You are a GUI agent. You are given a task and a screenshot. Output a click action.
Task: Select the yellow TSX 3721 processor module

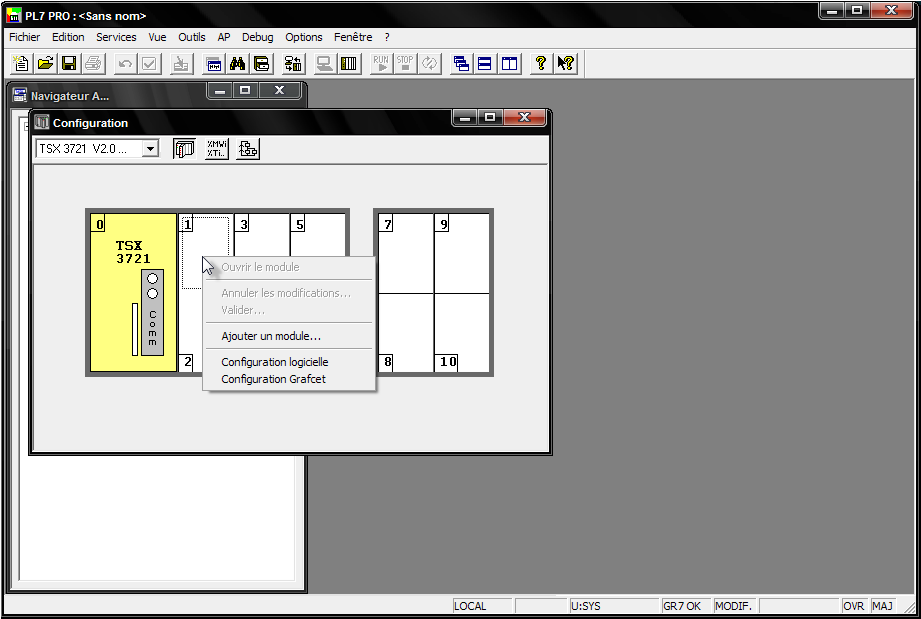133,292
